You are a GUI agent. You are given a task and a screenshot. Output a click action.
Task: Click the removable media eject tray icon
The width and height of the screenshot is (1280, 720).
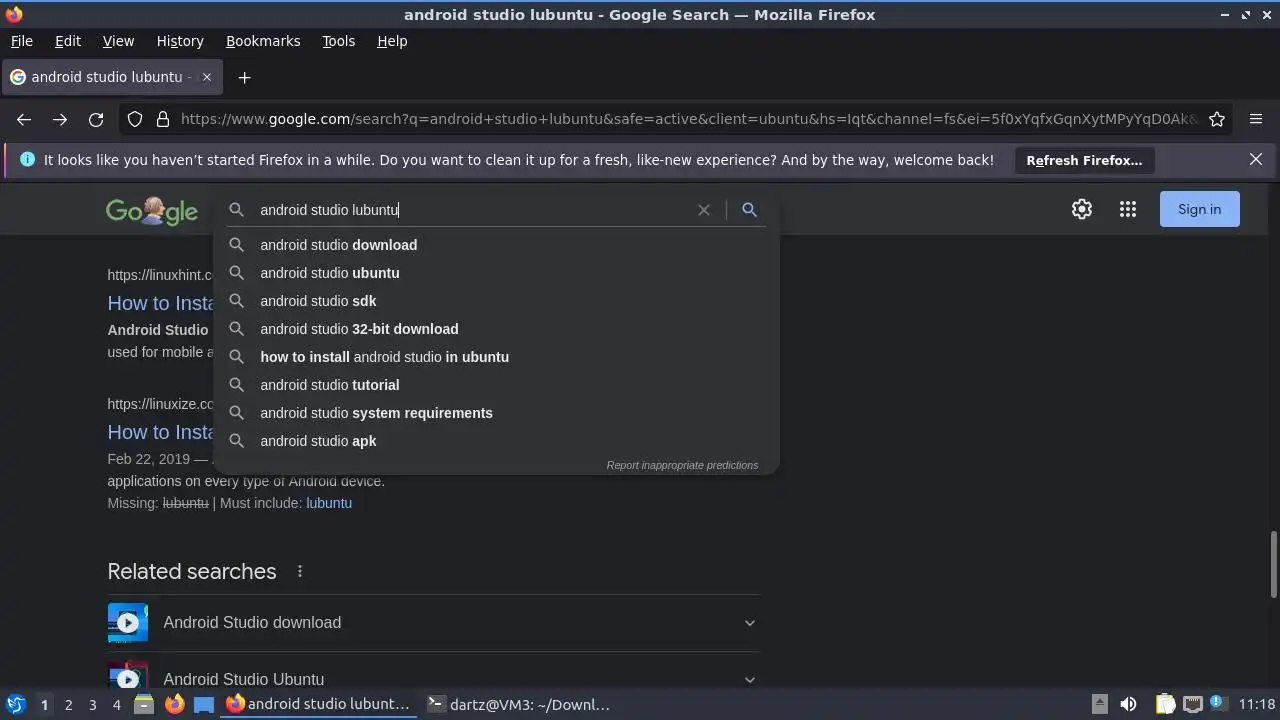coord(1099,705)
